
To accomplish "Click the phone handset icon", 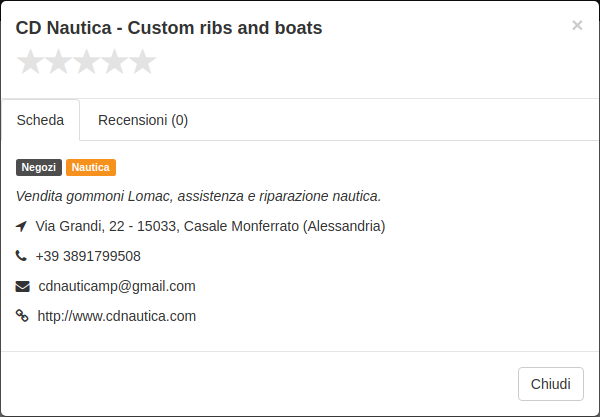I will [21, 256].
